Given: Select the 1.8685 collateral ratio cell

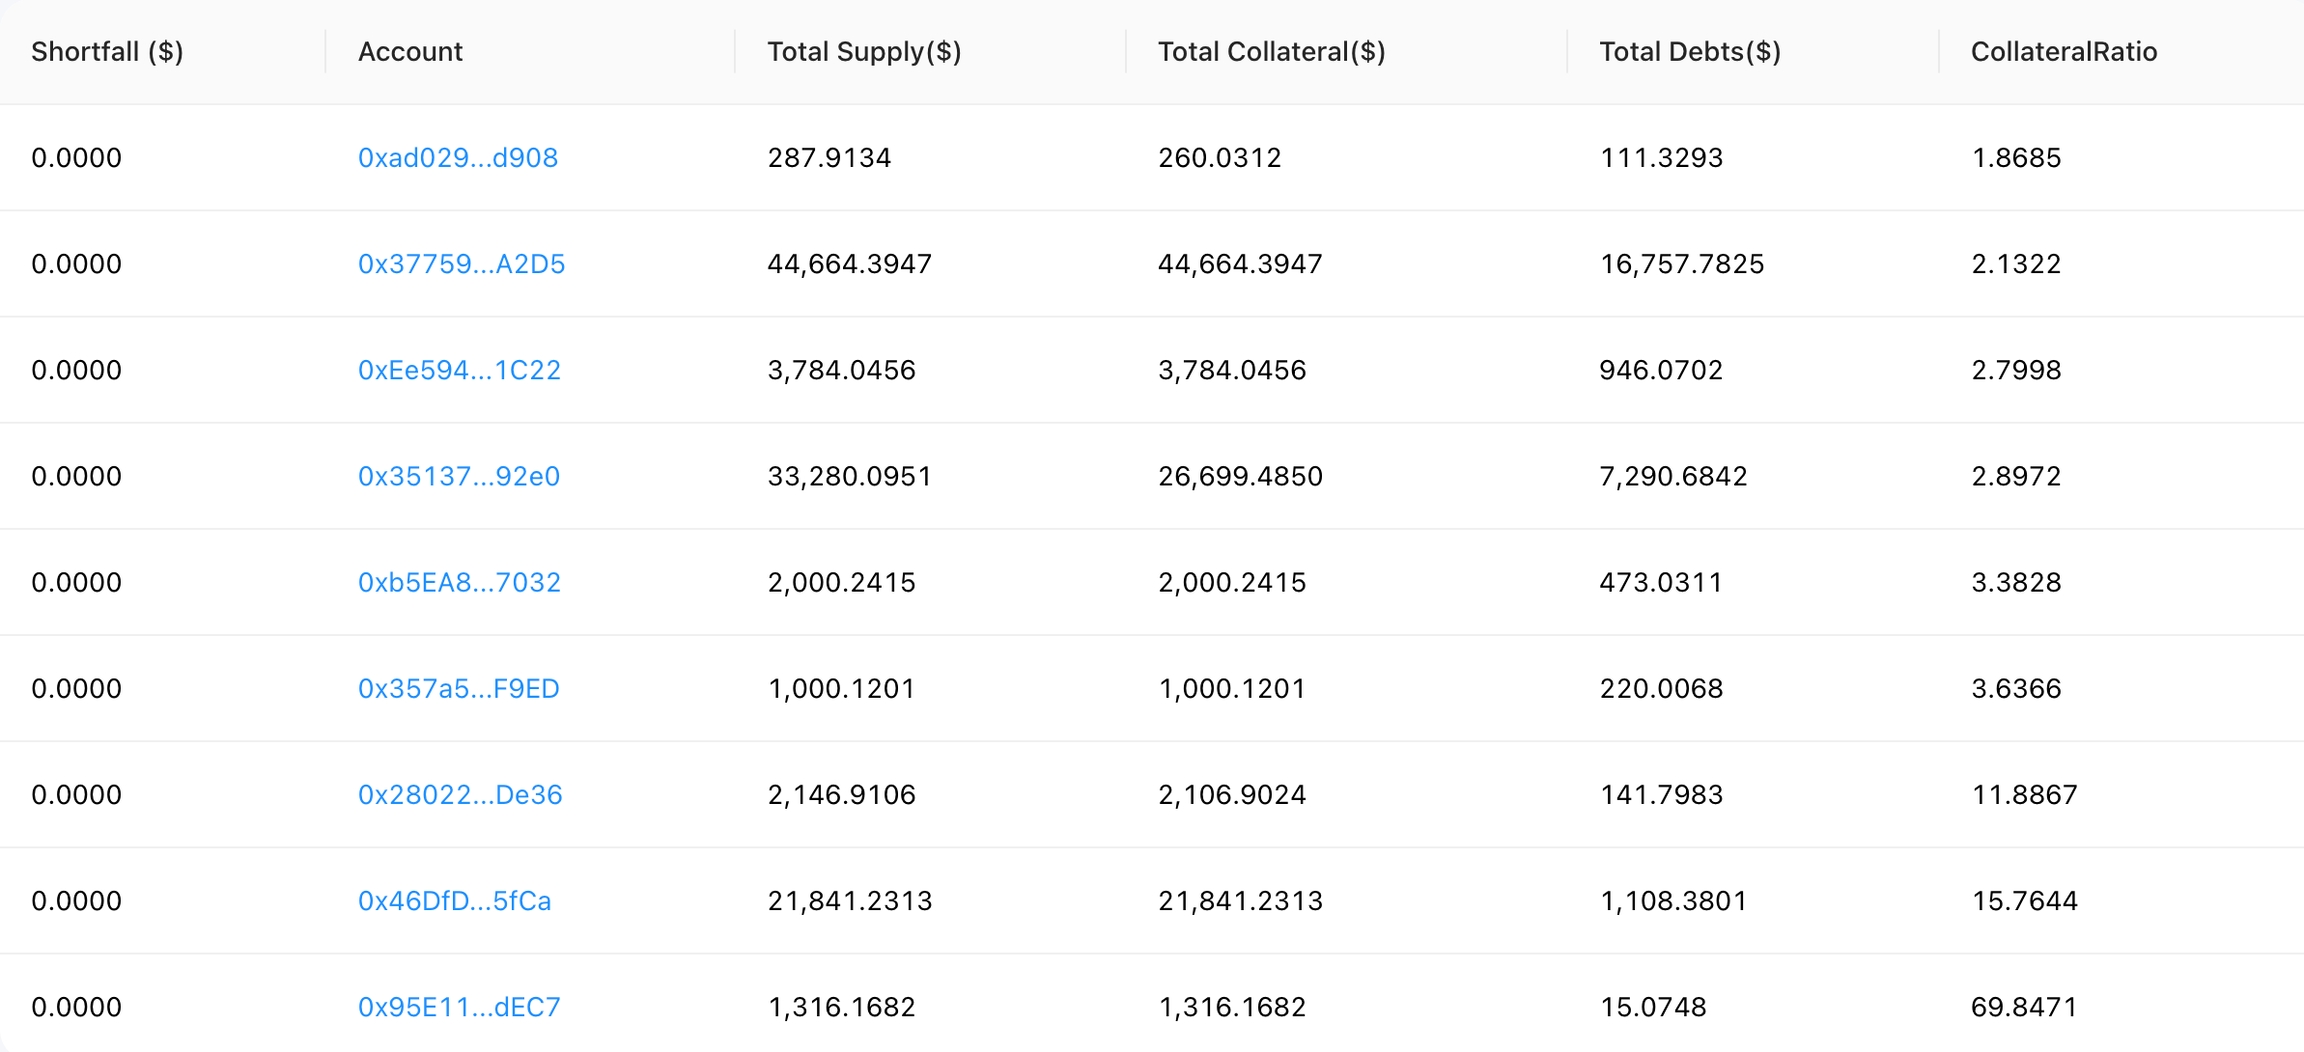Looking at the screenshot, I should pos(2015,158).
